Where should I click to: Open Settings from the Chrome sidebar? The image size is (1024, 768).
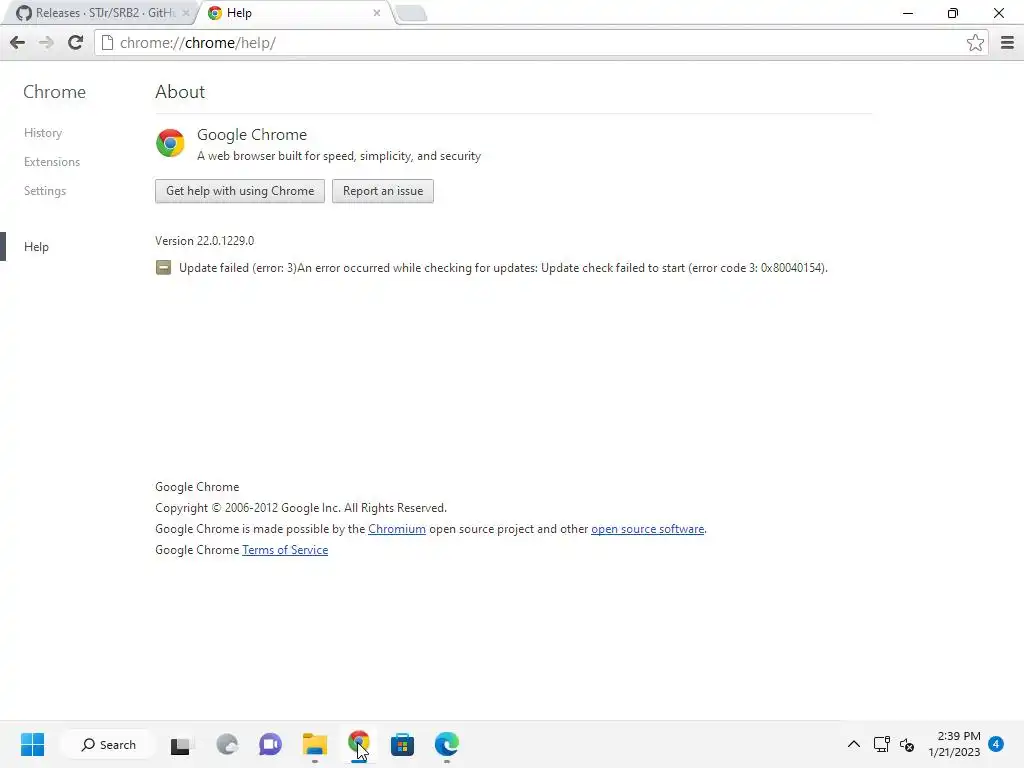(x=45, y=191)
